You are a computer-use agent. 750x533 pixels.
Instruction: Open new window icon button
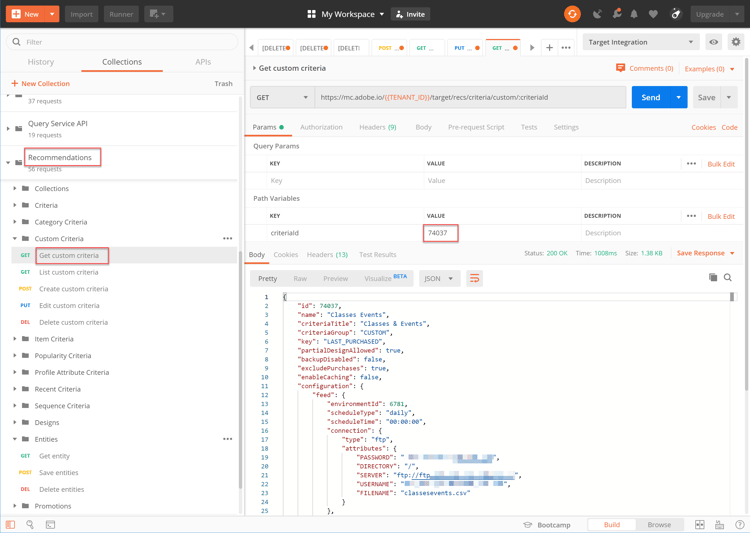click(x=158, y=14)
